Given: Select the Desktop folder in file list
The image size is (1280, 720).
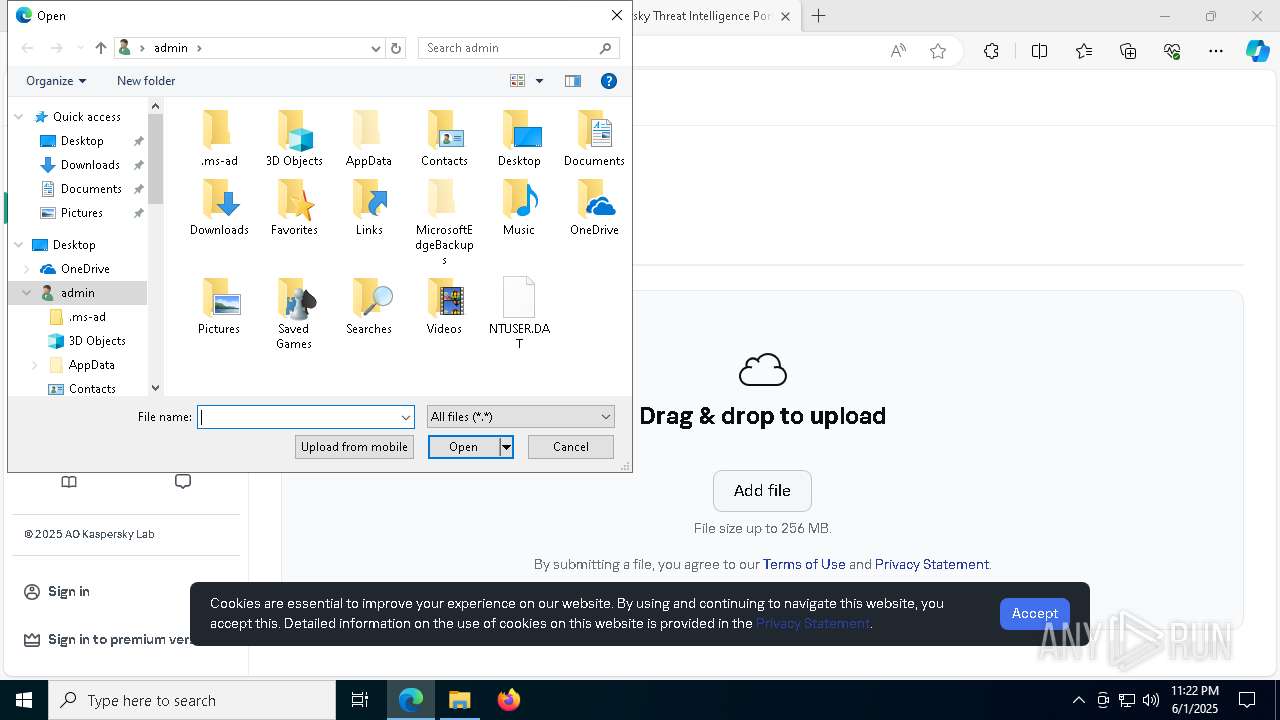Looking at the screenshot, I should [519, 138].
